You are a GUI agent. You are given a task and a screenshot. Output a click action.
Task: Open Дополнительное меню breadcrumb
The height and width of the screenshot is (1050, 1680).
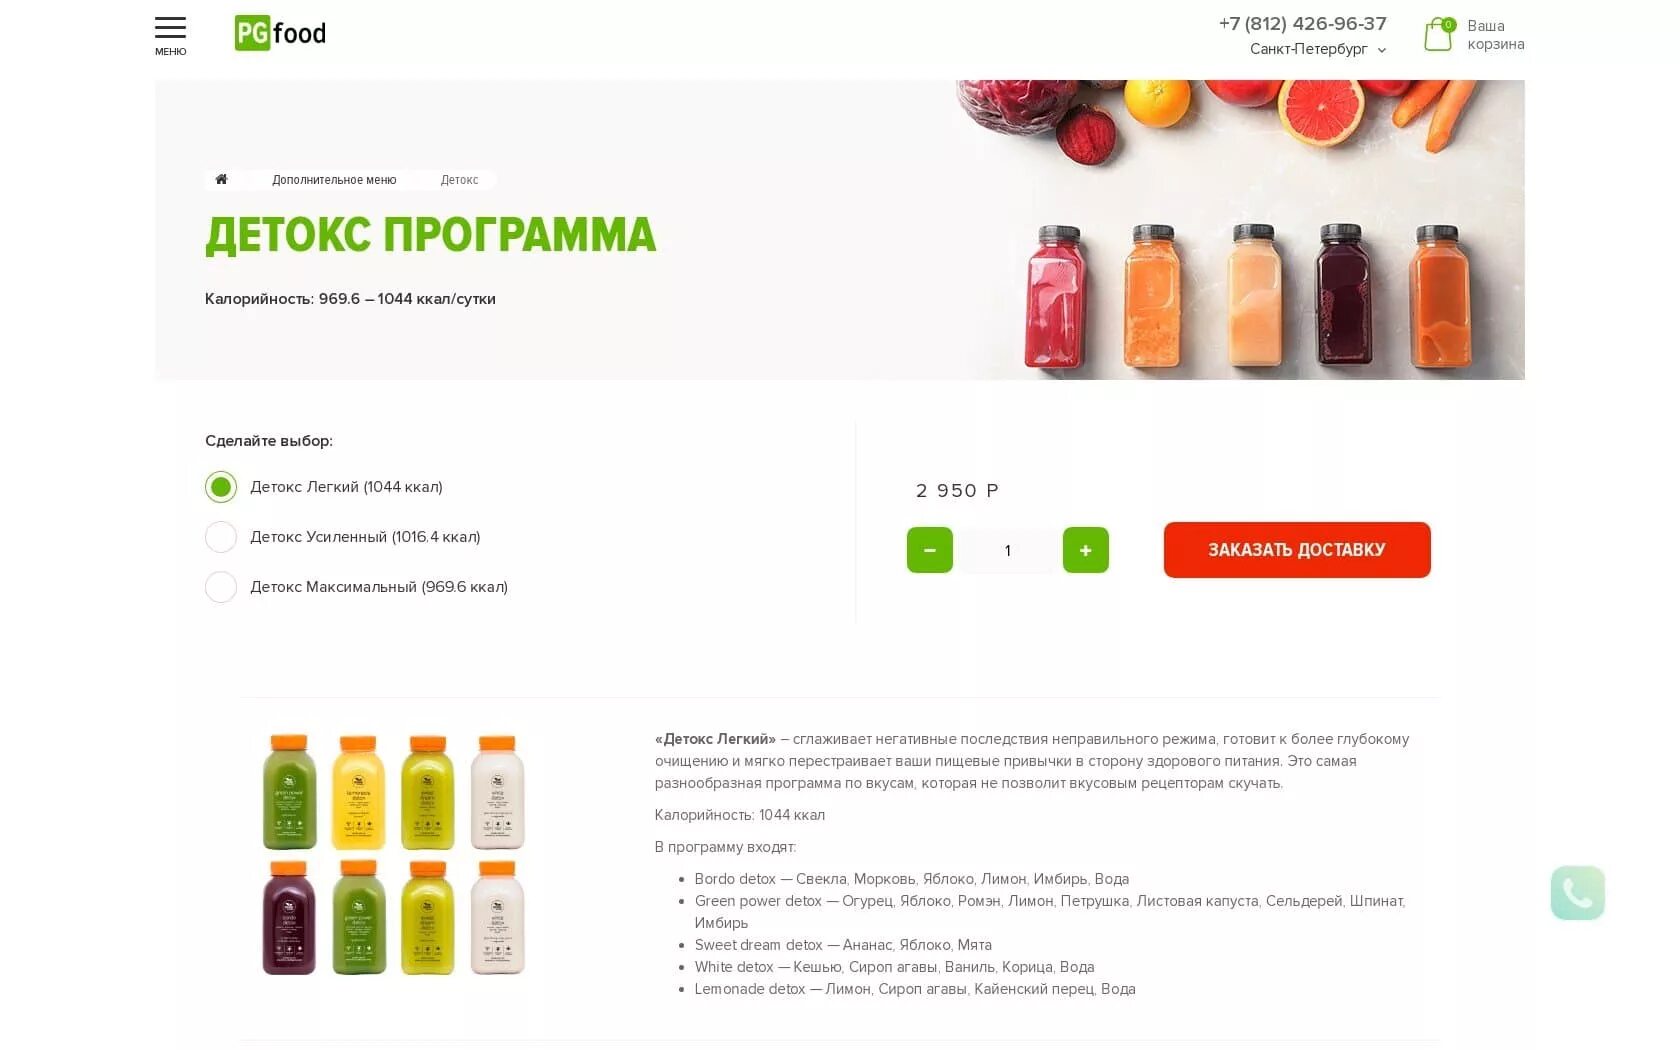click(x=334, y=180)
